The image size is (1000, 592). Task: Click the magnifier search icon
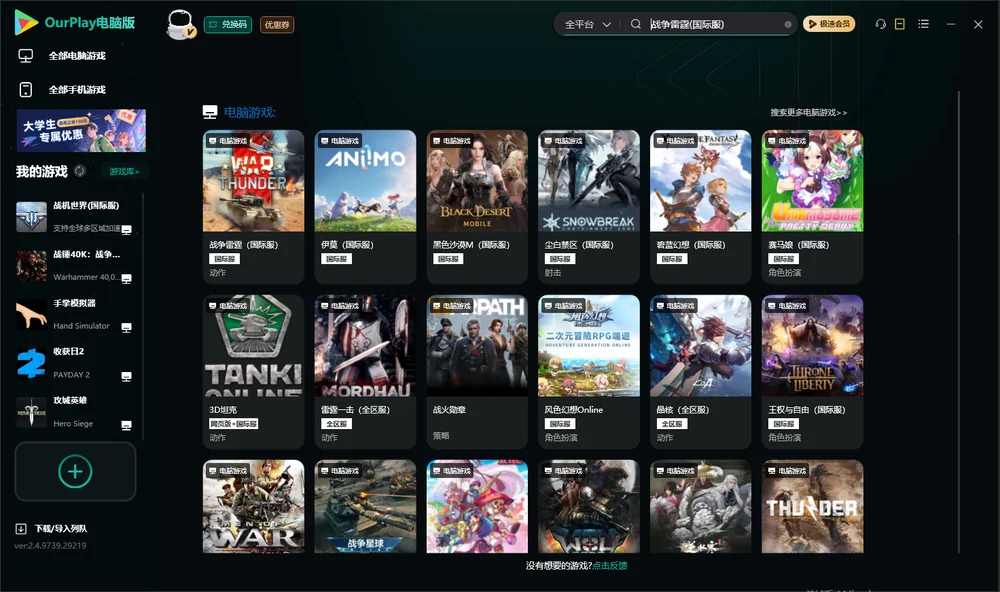635,24
